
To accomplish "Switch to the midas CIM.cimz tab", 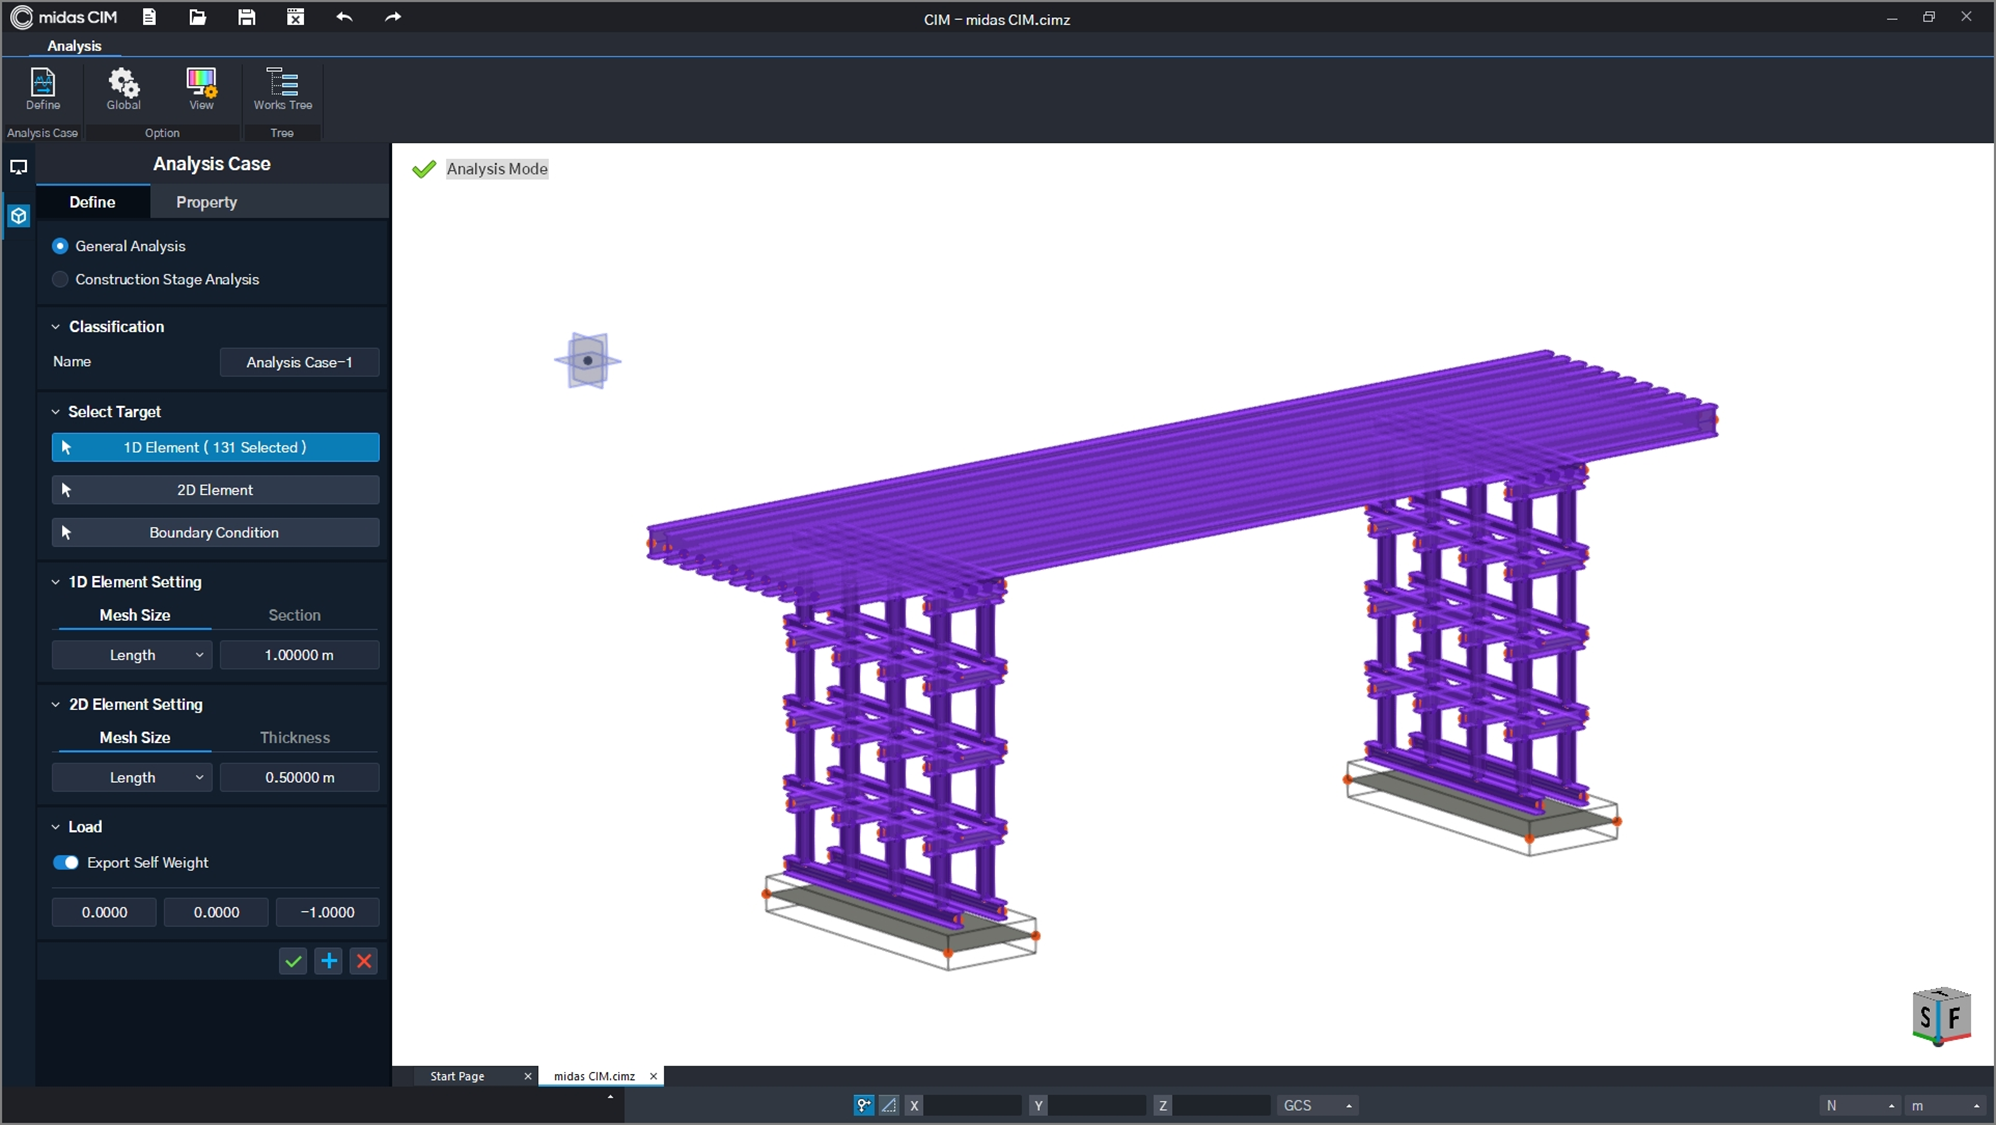I will tap(594, 1076).
